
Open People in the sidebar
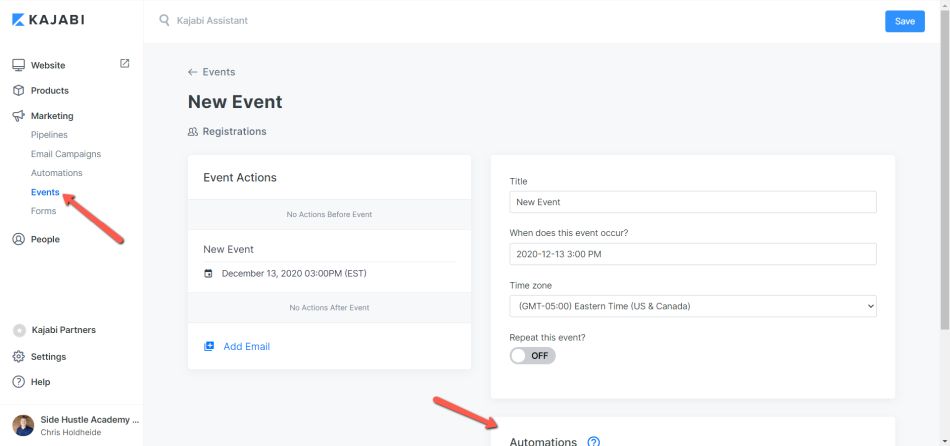[45, 239]
